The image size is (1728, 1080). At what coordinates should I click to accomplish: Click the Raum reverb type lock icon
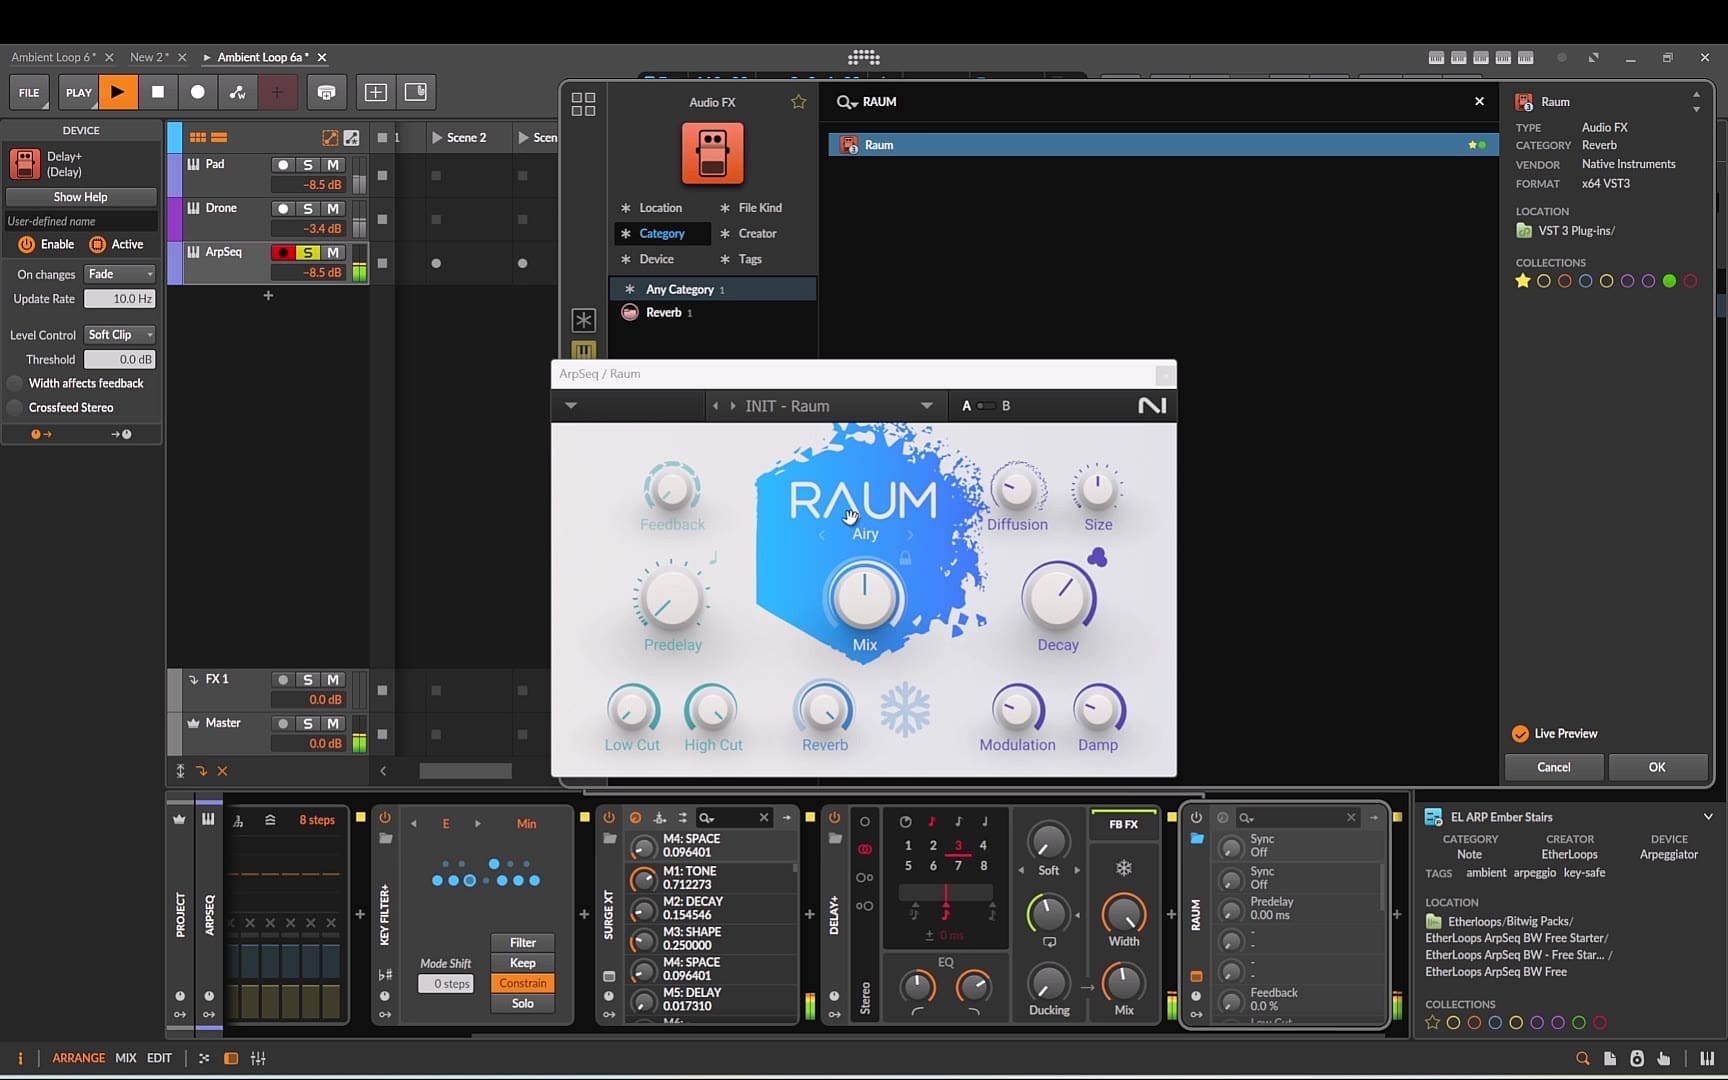(905, 559)
